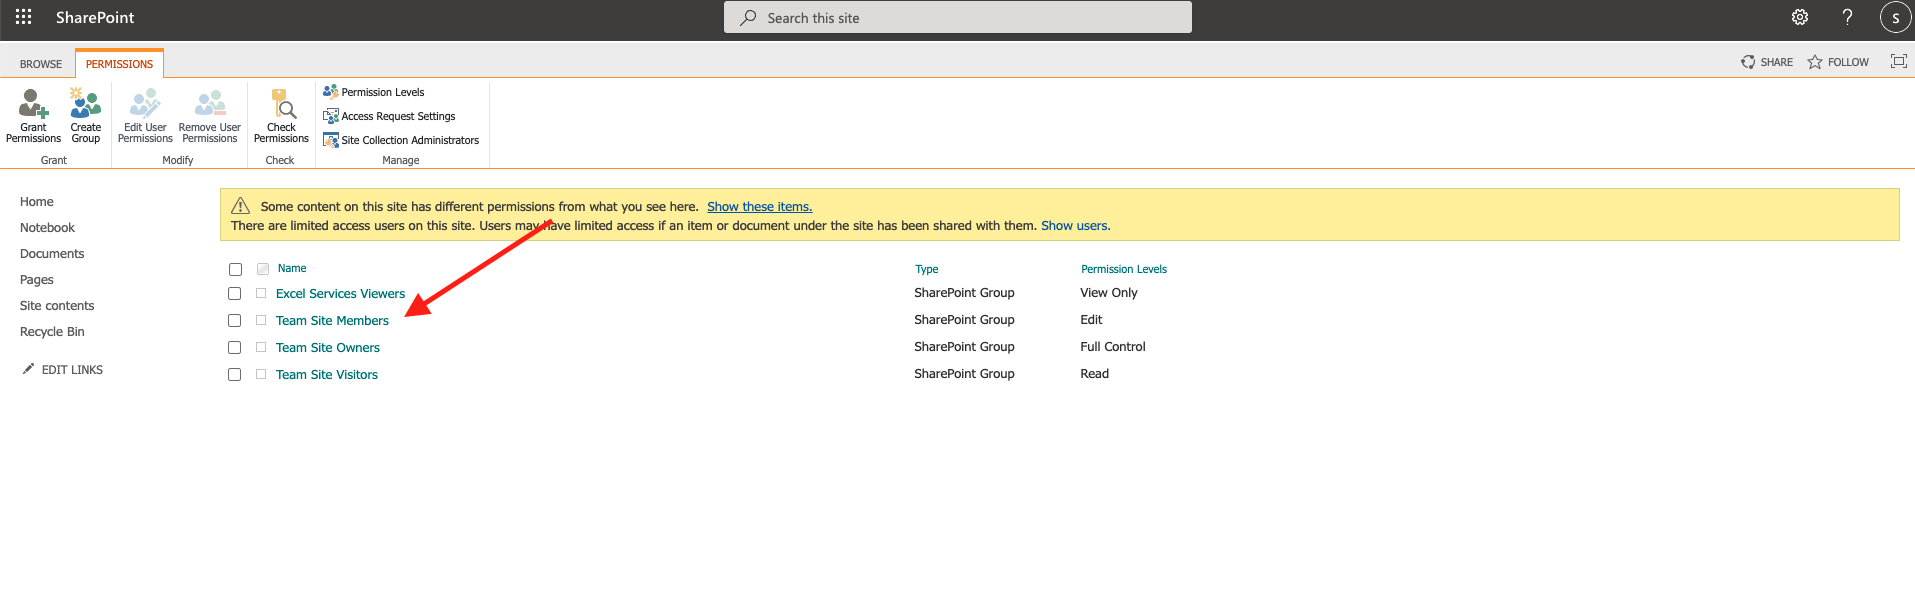This screenshot has width=1915, height=609.
Task: Click the SharePoint title in header
Action: [95, 17]
